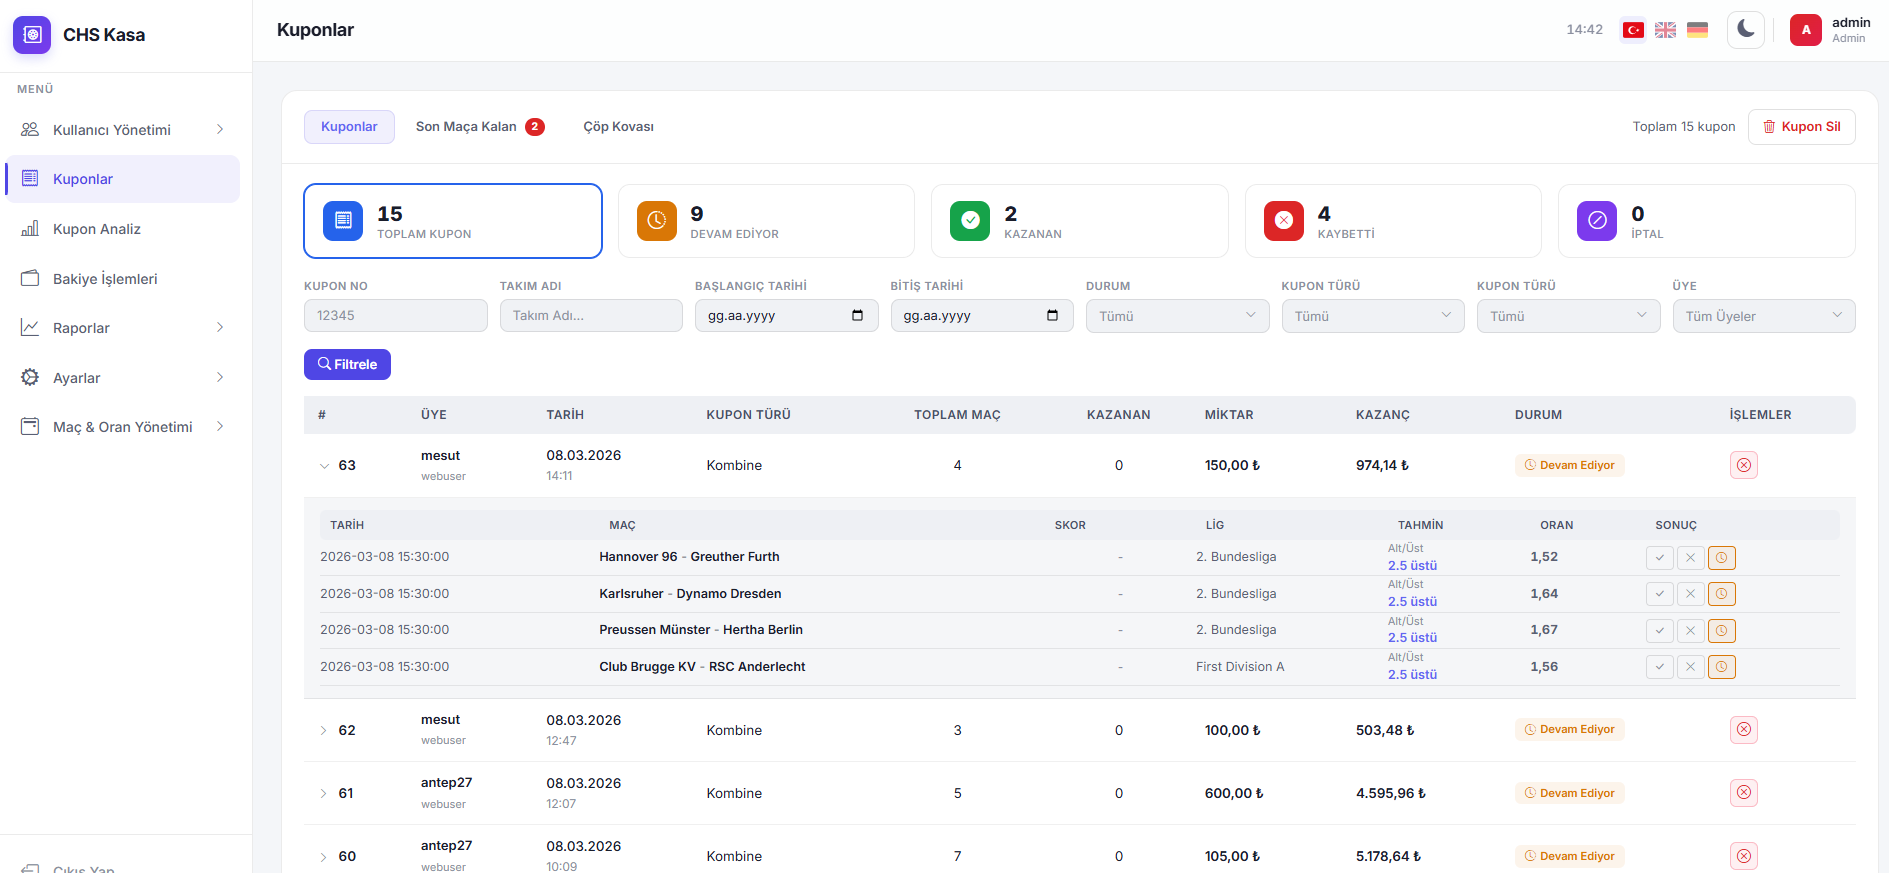Image resolution: width=1889 pixels, height=873 pixels.
Task: Open the Durum dropdown
Action: coord(1178,316)
